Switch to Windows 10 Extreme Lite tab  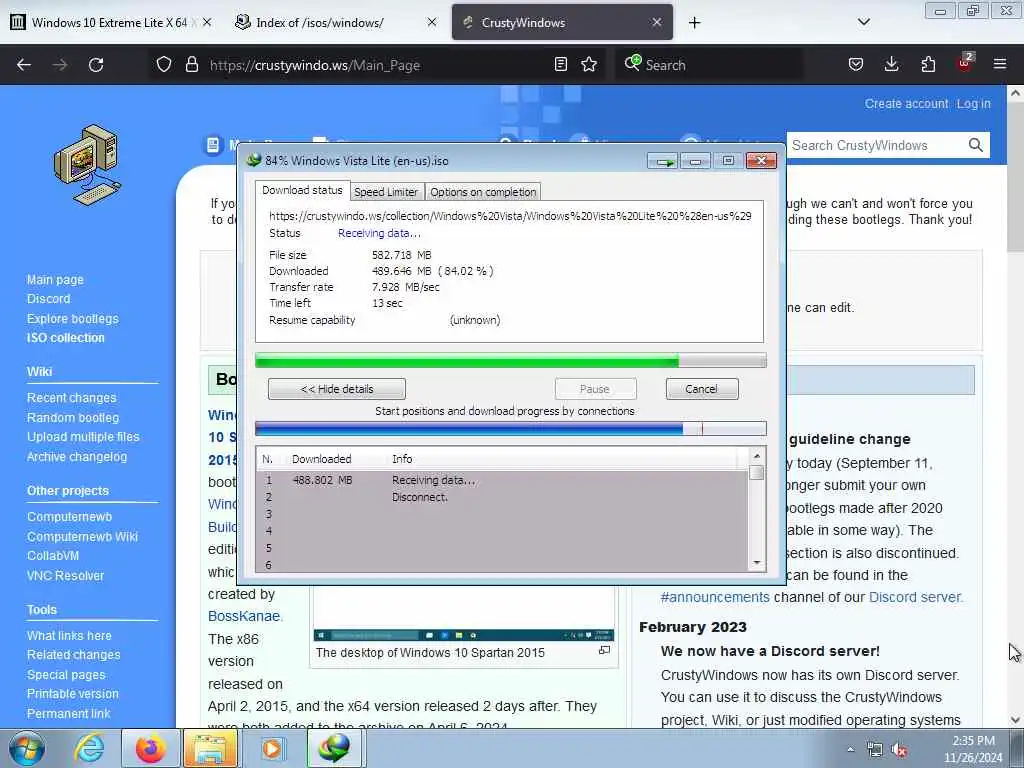coord(111,23)
